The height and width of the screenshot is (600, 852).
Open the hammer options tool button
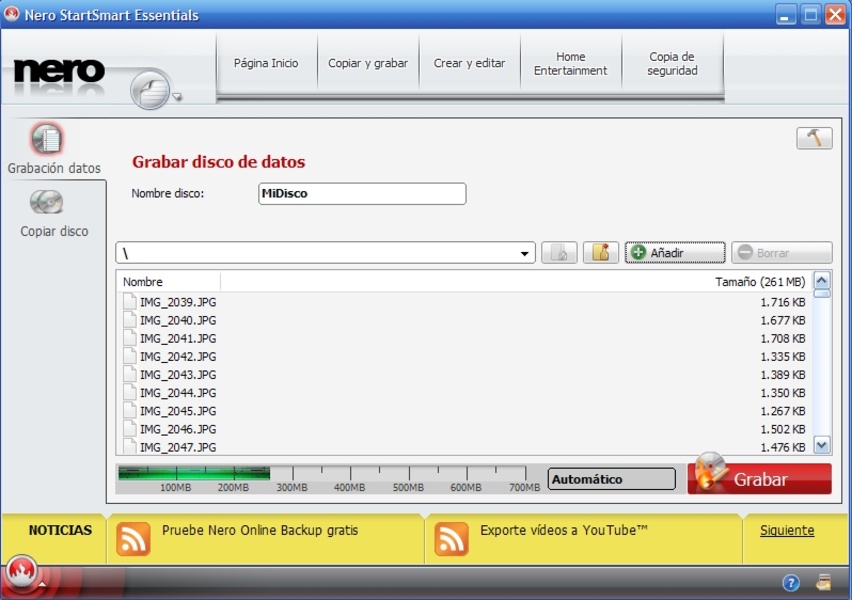(814, 138)
